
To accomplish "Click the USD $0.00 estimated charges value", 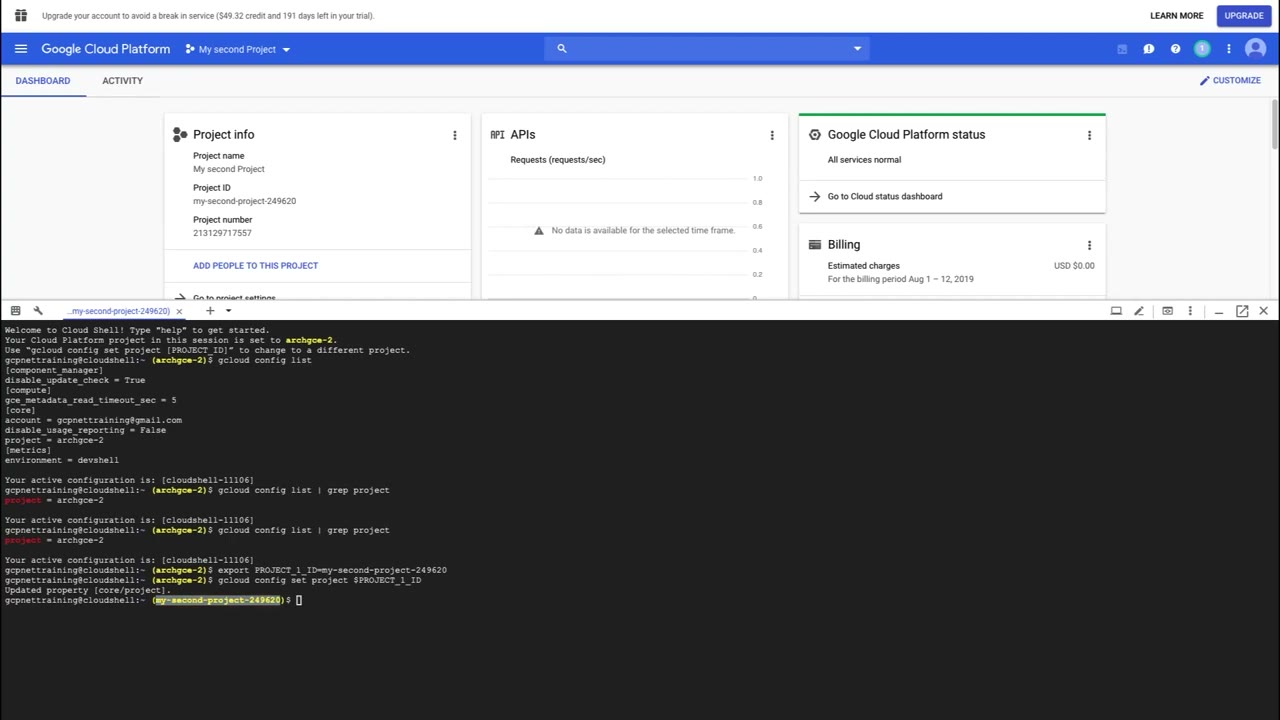I will tap(1074, 266).
